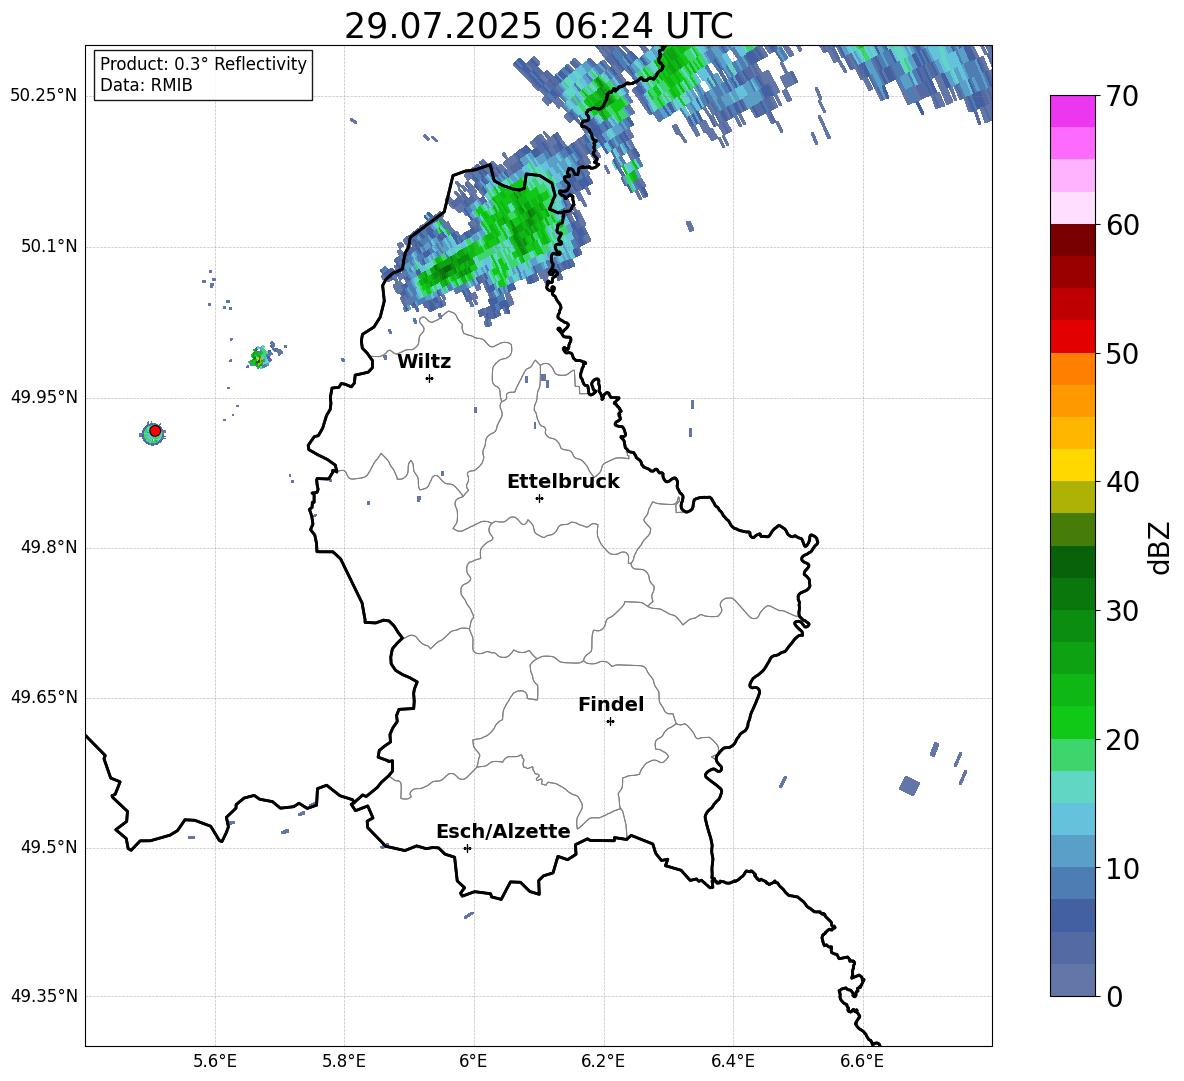The height and width of the screenshot is (1081, 1184).
Task: Click the dBZ colorbar axis label
Action: click(x=1161, y=547)
